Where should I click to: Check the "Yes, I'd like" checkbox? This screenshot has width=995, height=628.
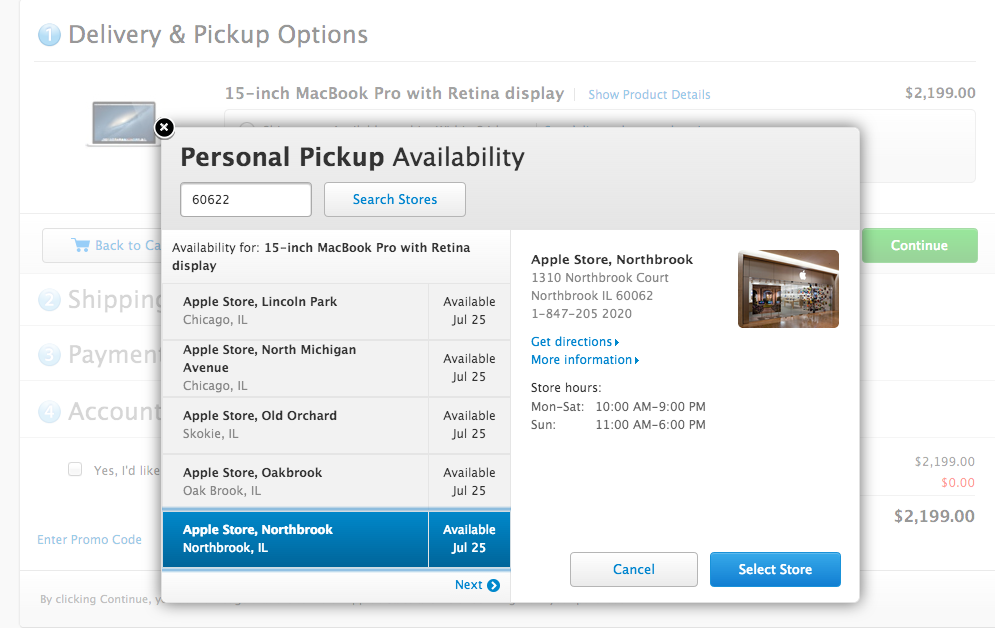click(75, 469)
